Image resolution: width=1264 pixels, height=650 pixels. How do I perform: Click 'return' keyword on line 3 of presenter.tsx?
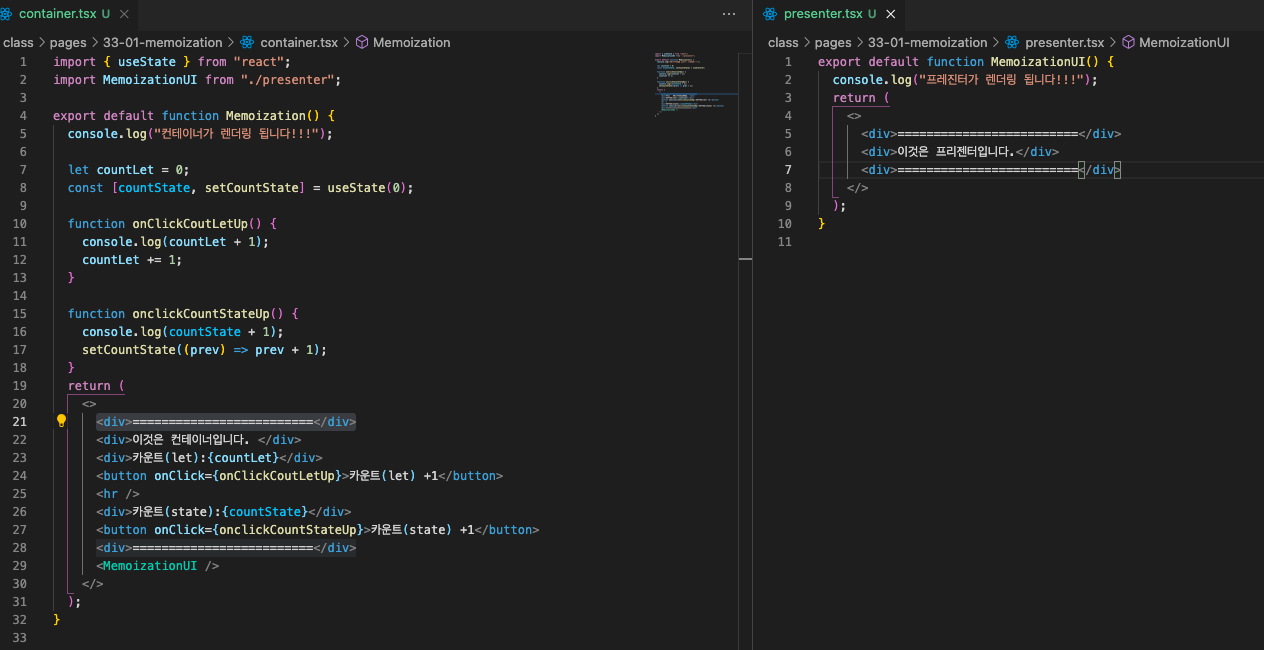[x=854, y=97]
